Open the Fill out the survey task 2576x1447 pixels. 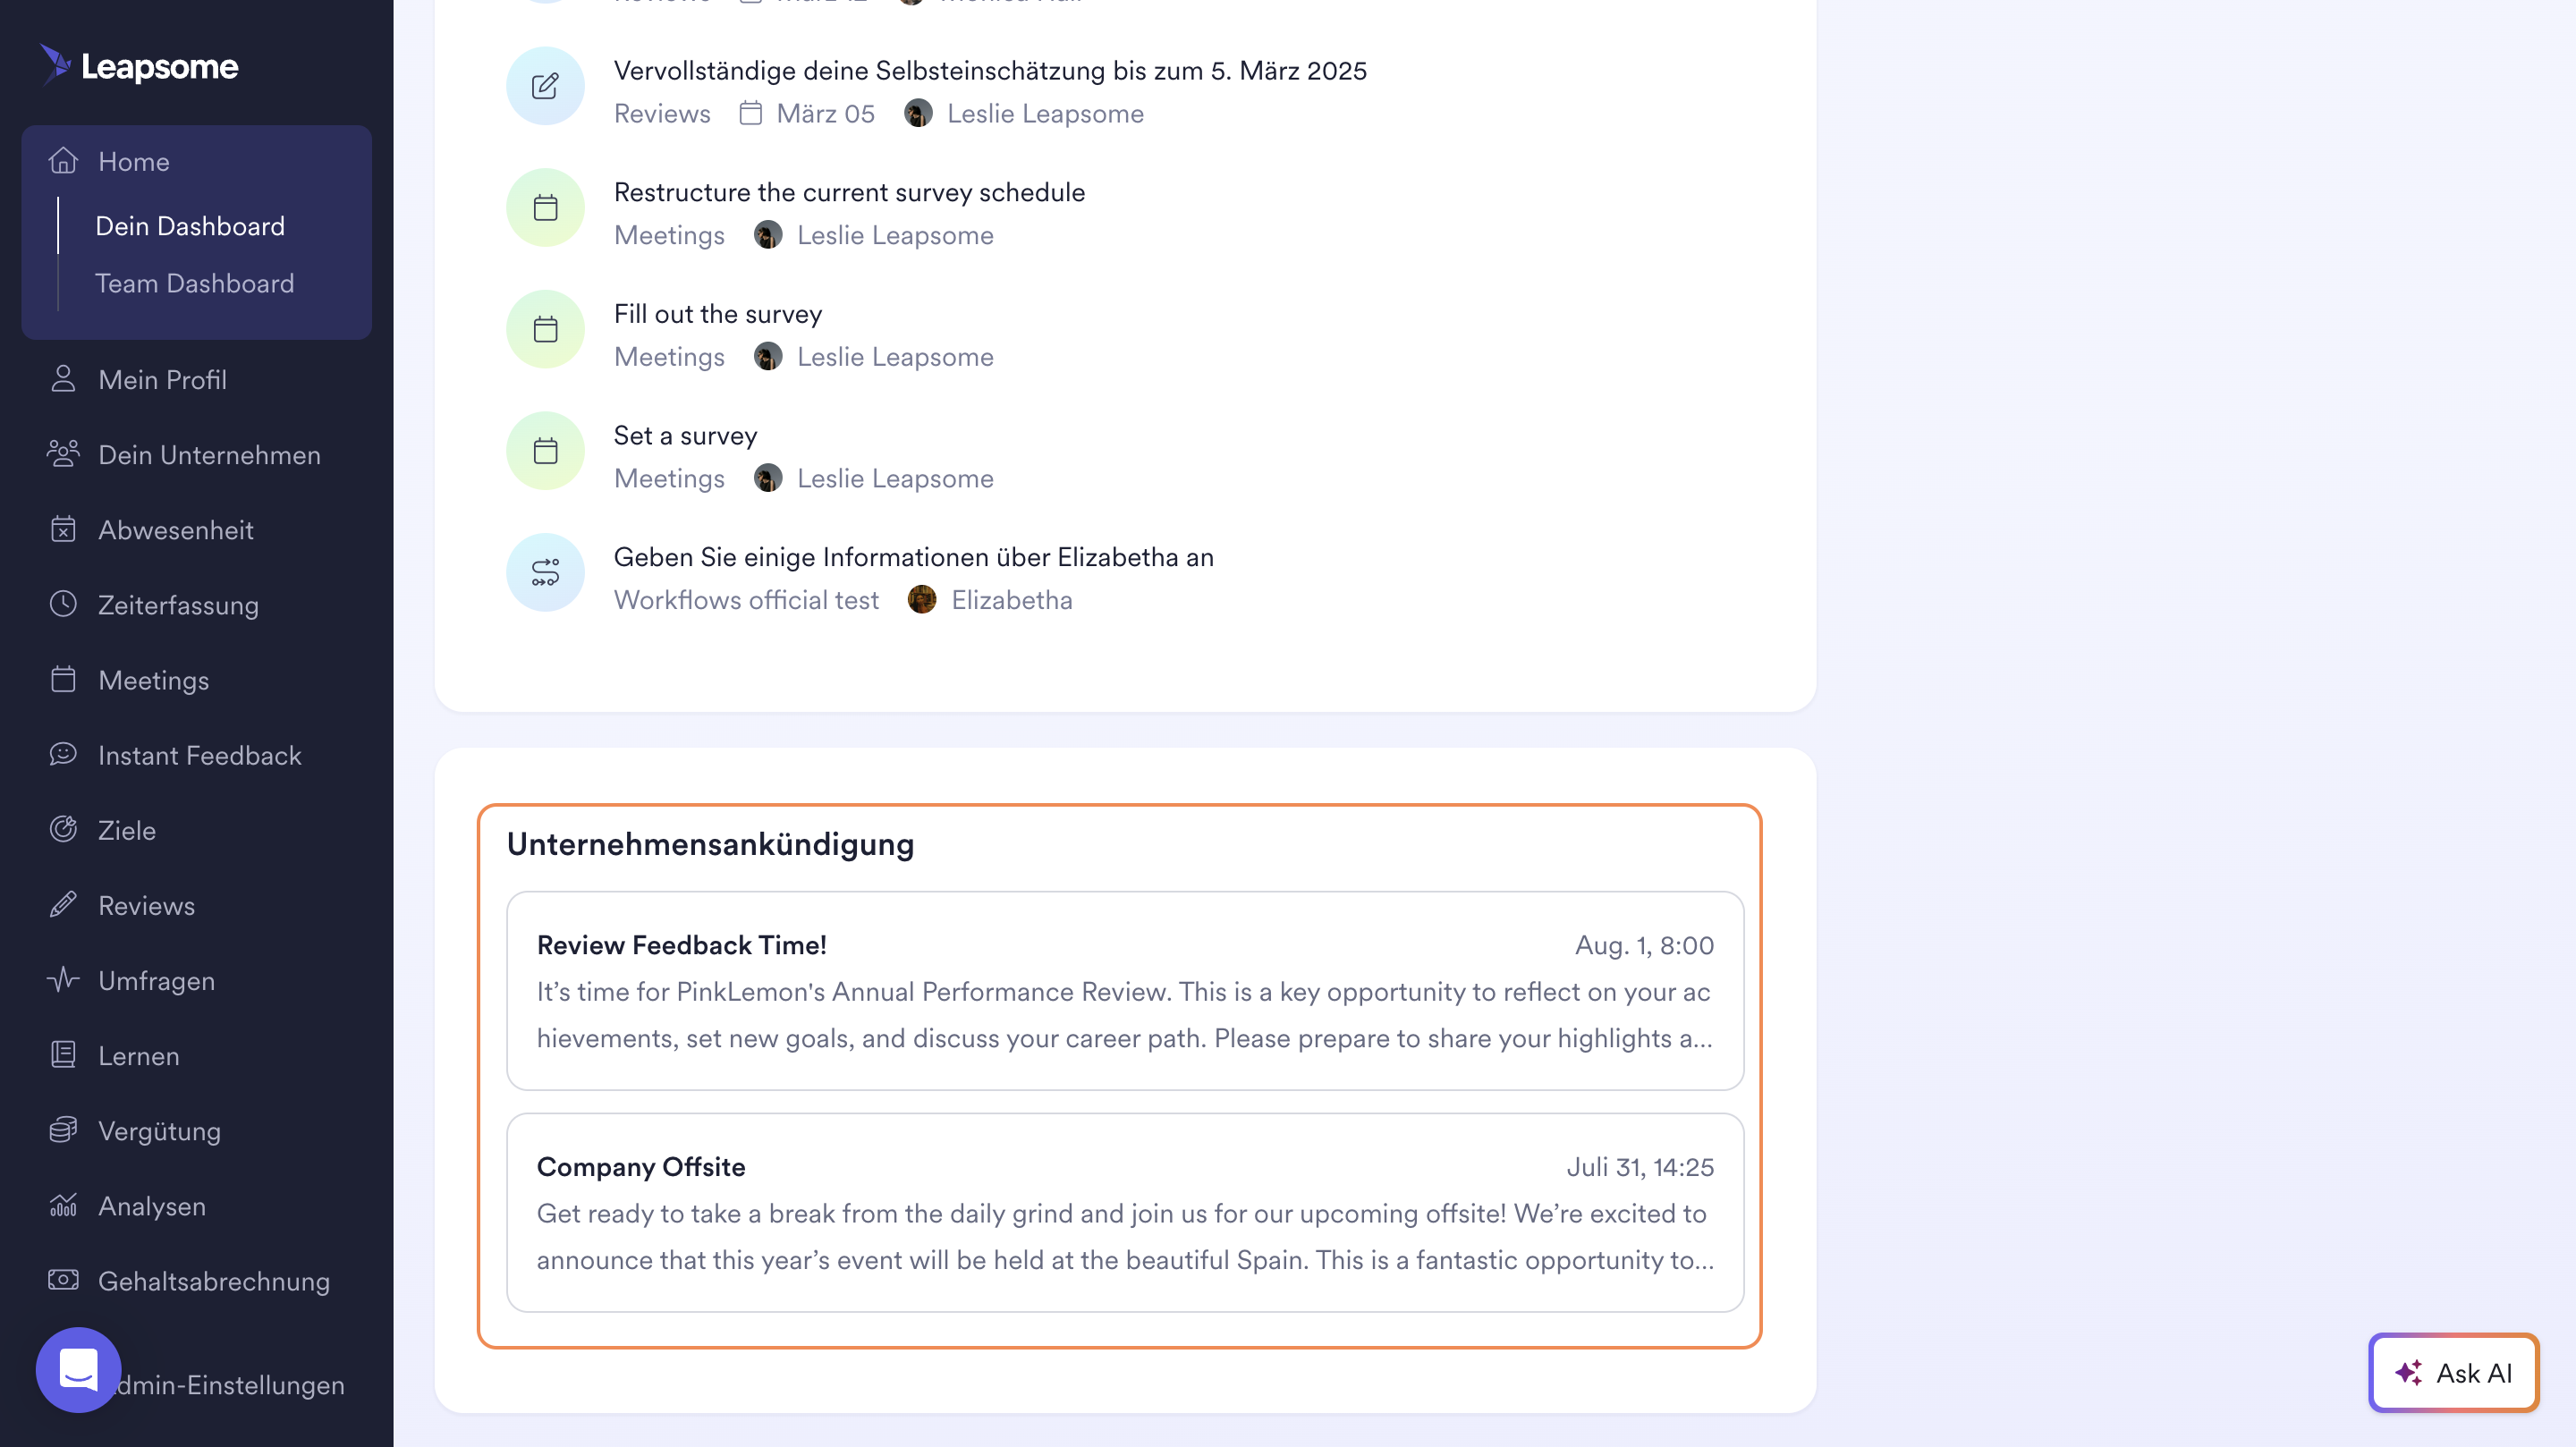[x=718, y=314]
